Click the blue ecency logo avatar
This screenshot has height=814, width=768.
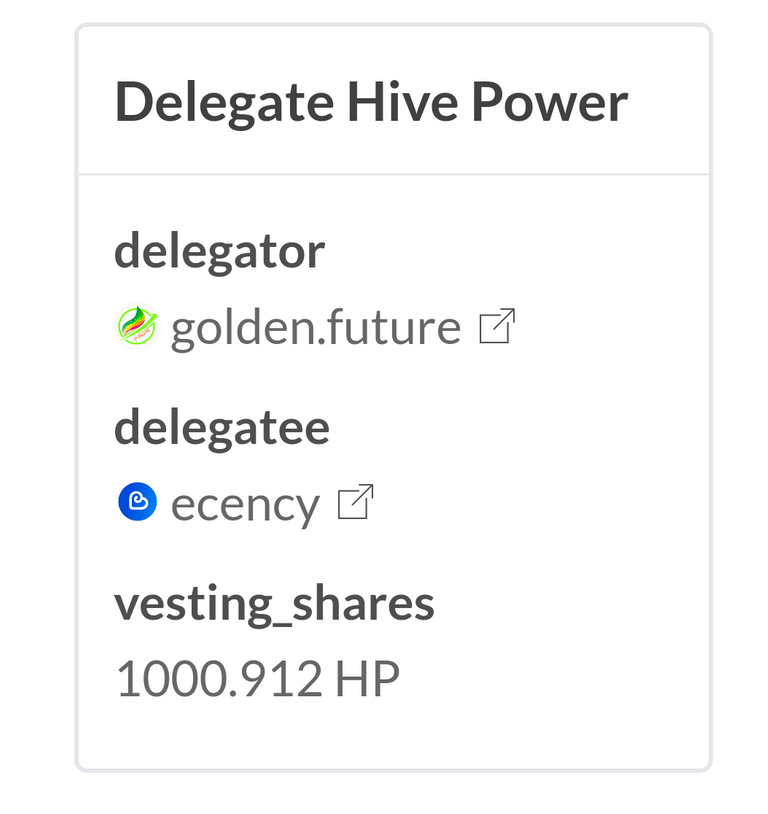137,501
